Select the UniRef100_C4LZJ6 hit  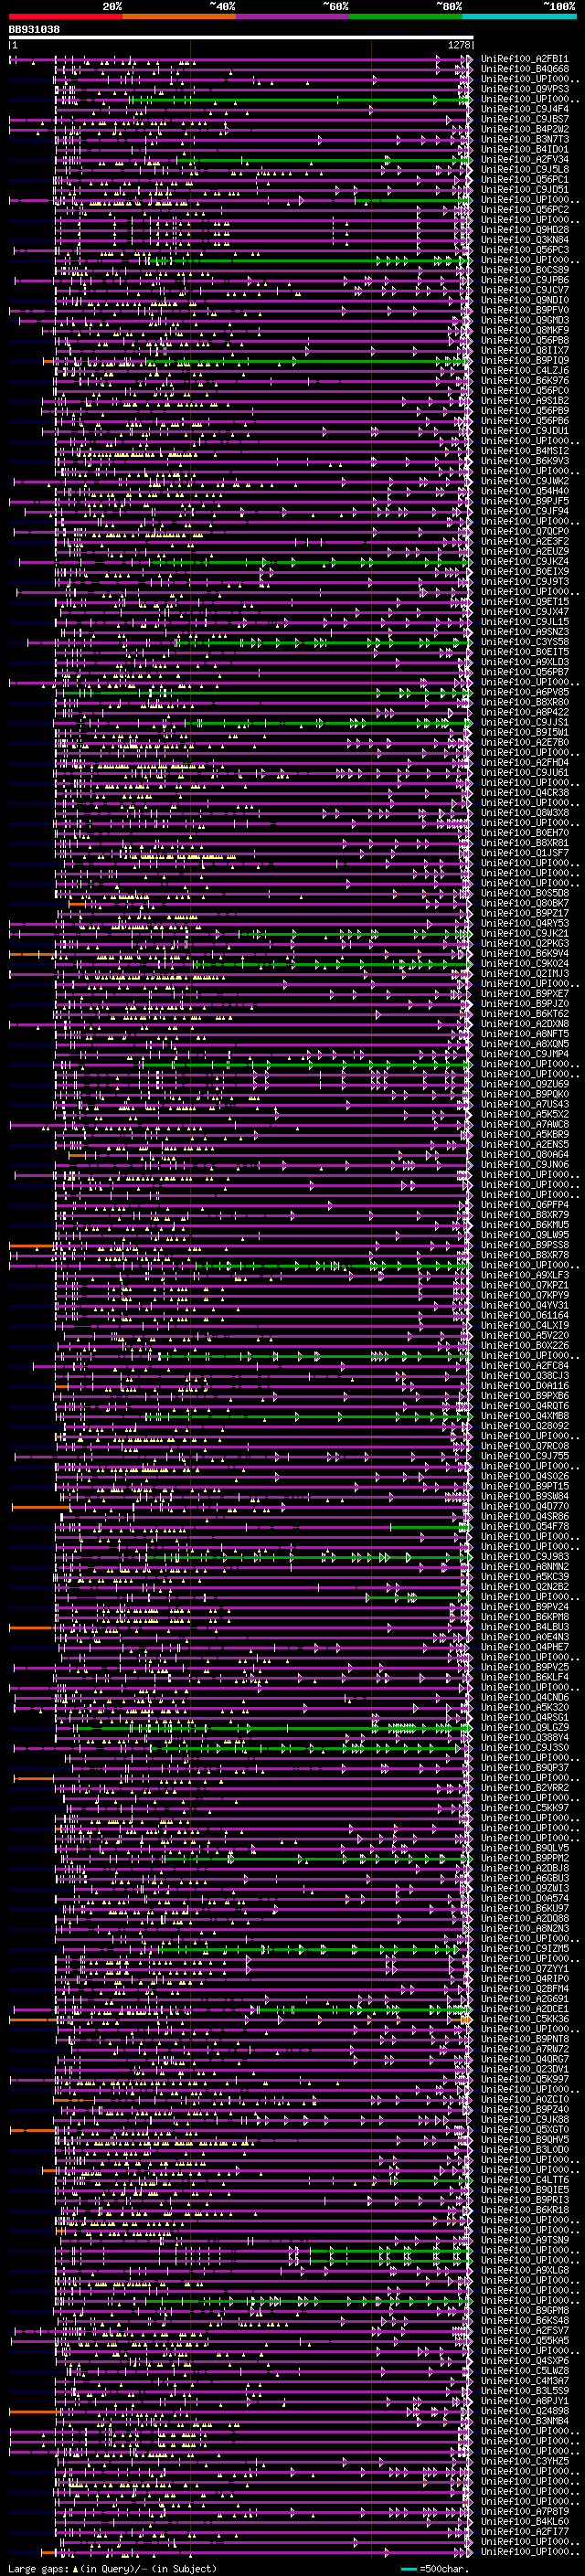[x=525, y=371]
